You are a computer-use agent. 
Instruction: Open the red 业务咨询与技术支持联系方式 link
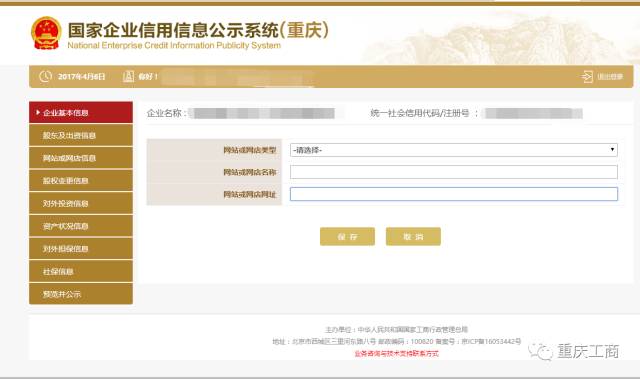[396, 354]
